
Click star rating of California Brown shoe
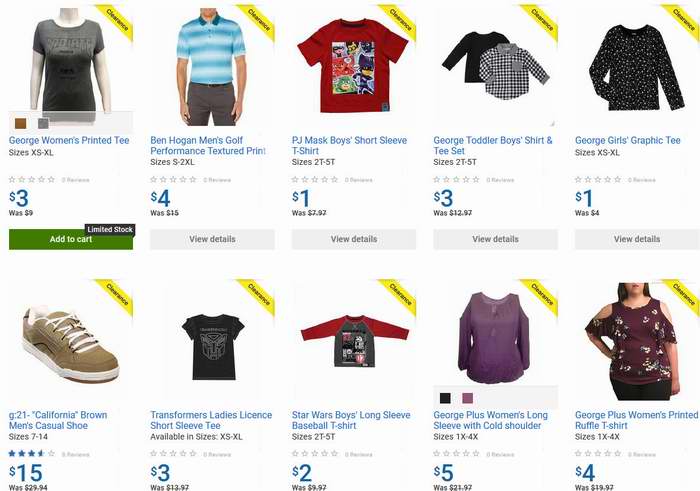pos(32,454)
